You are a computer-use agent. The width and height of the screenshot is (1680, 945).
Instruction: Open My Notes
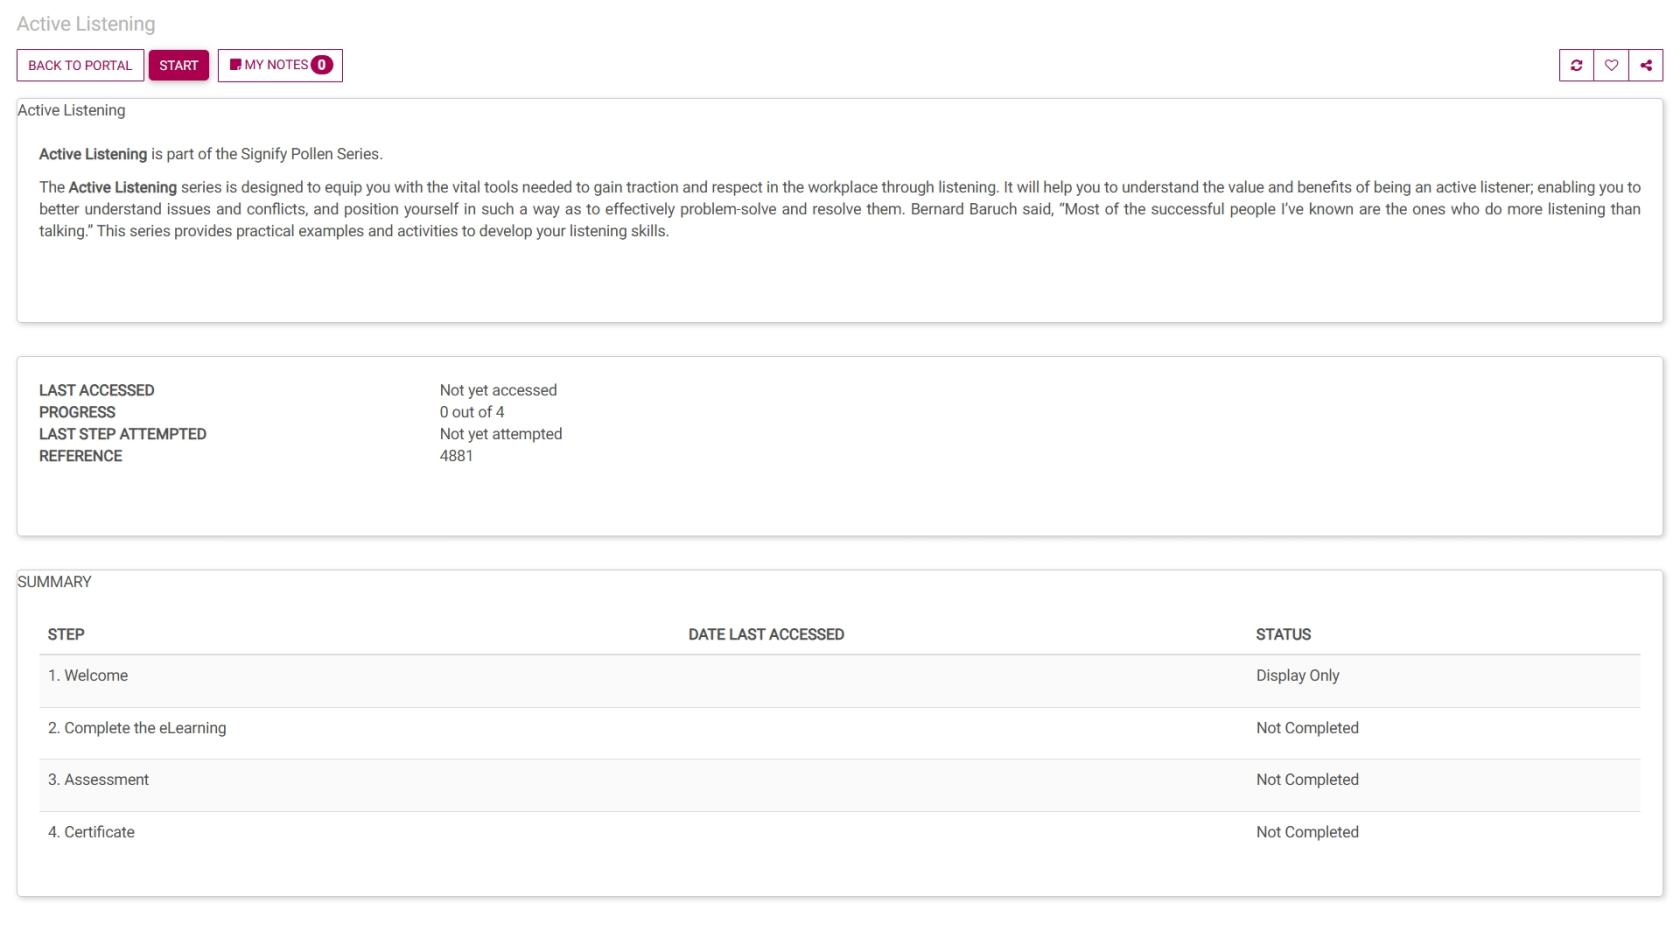pyautogui.click(x=280, y=66)
